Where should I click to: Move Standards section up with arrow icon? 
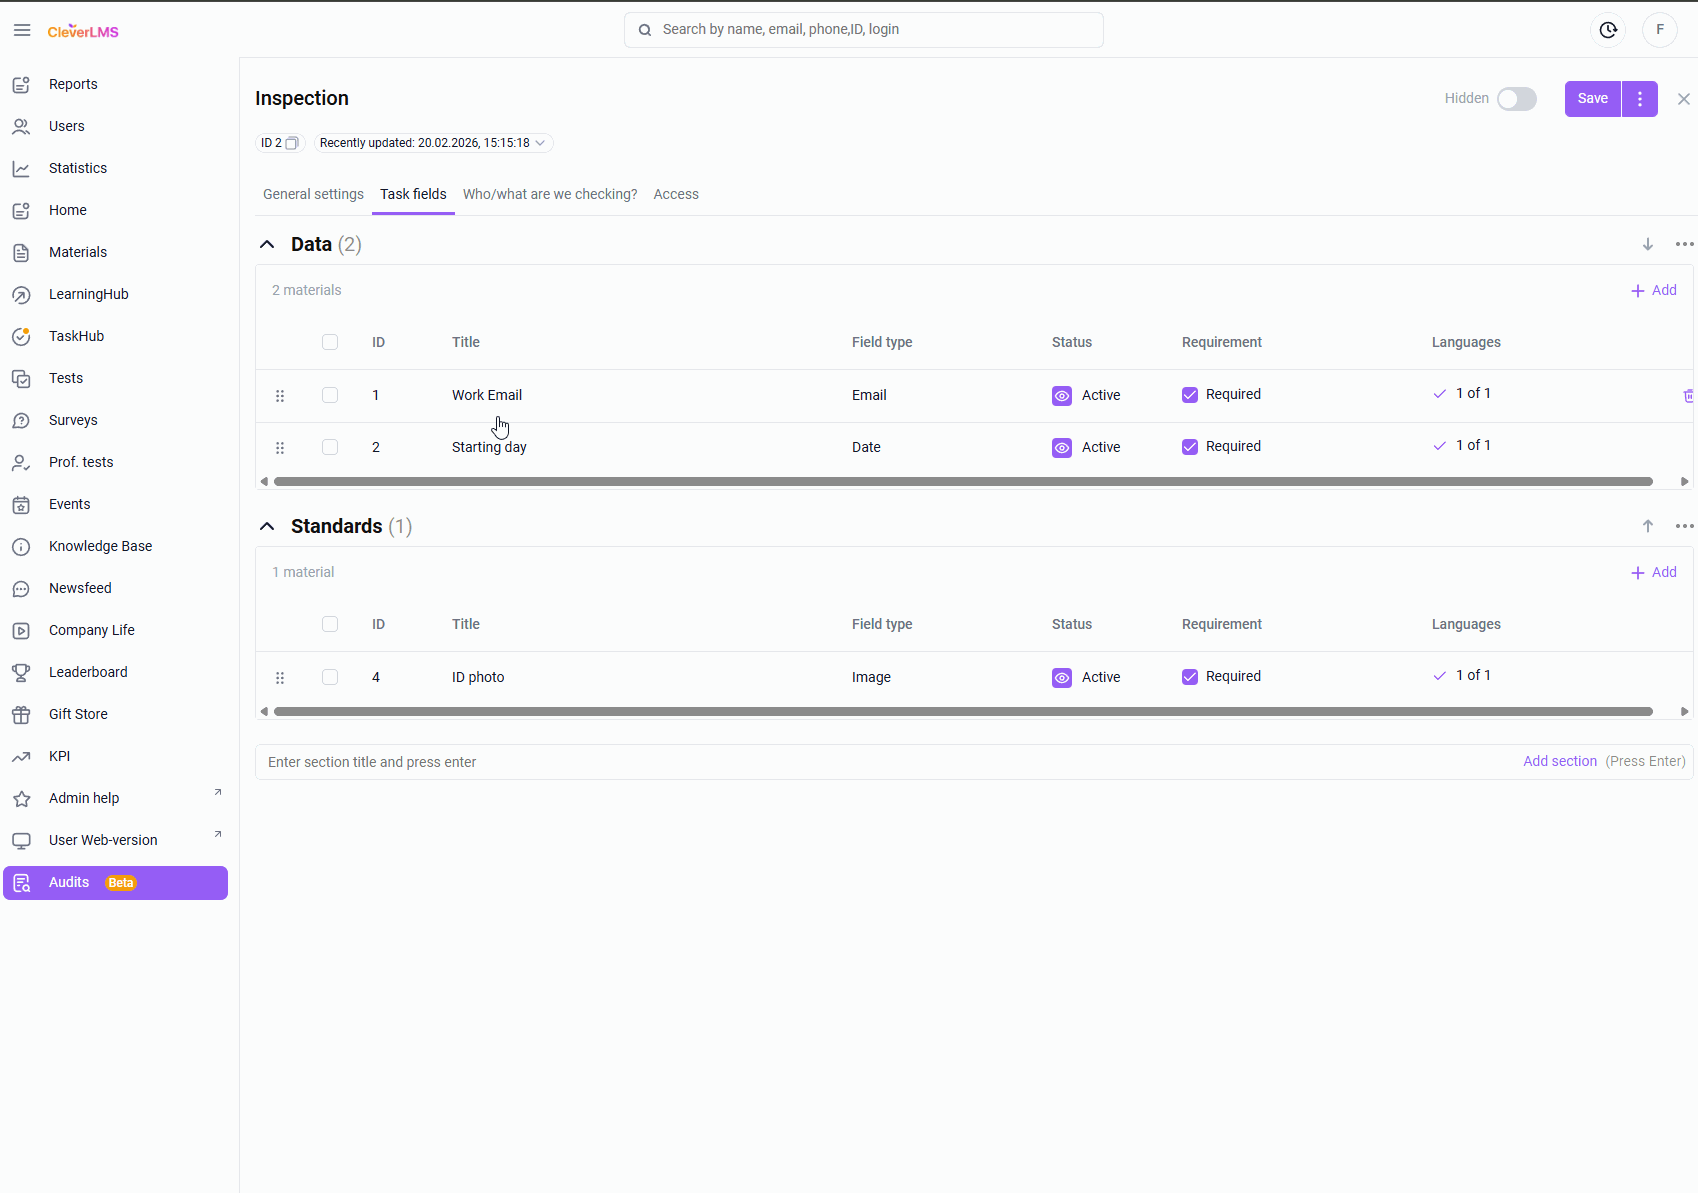pos(1648,526)
